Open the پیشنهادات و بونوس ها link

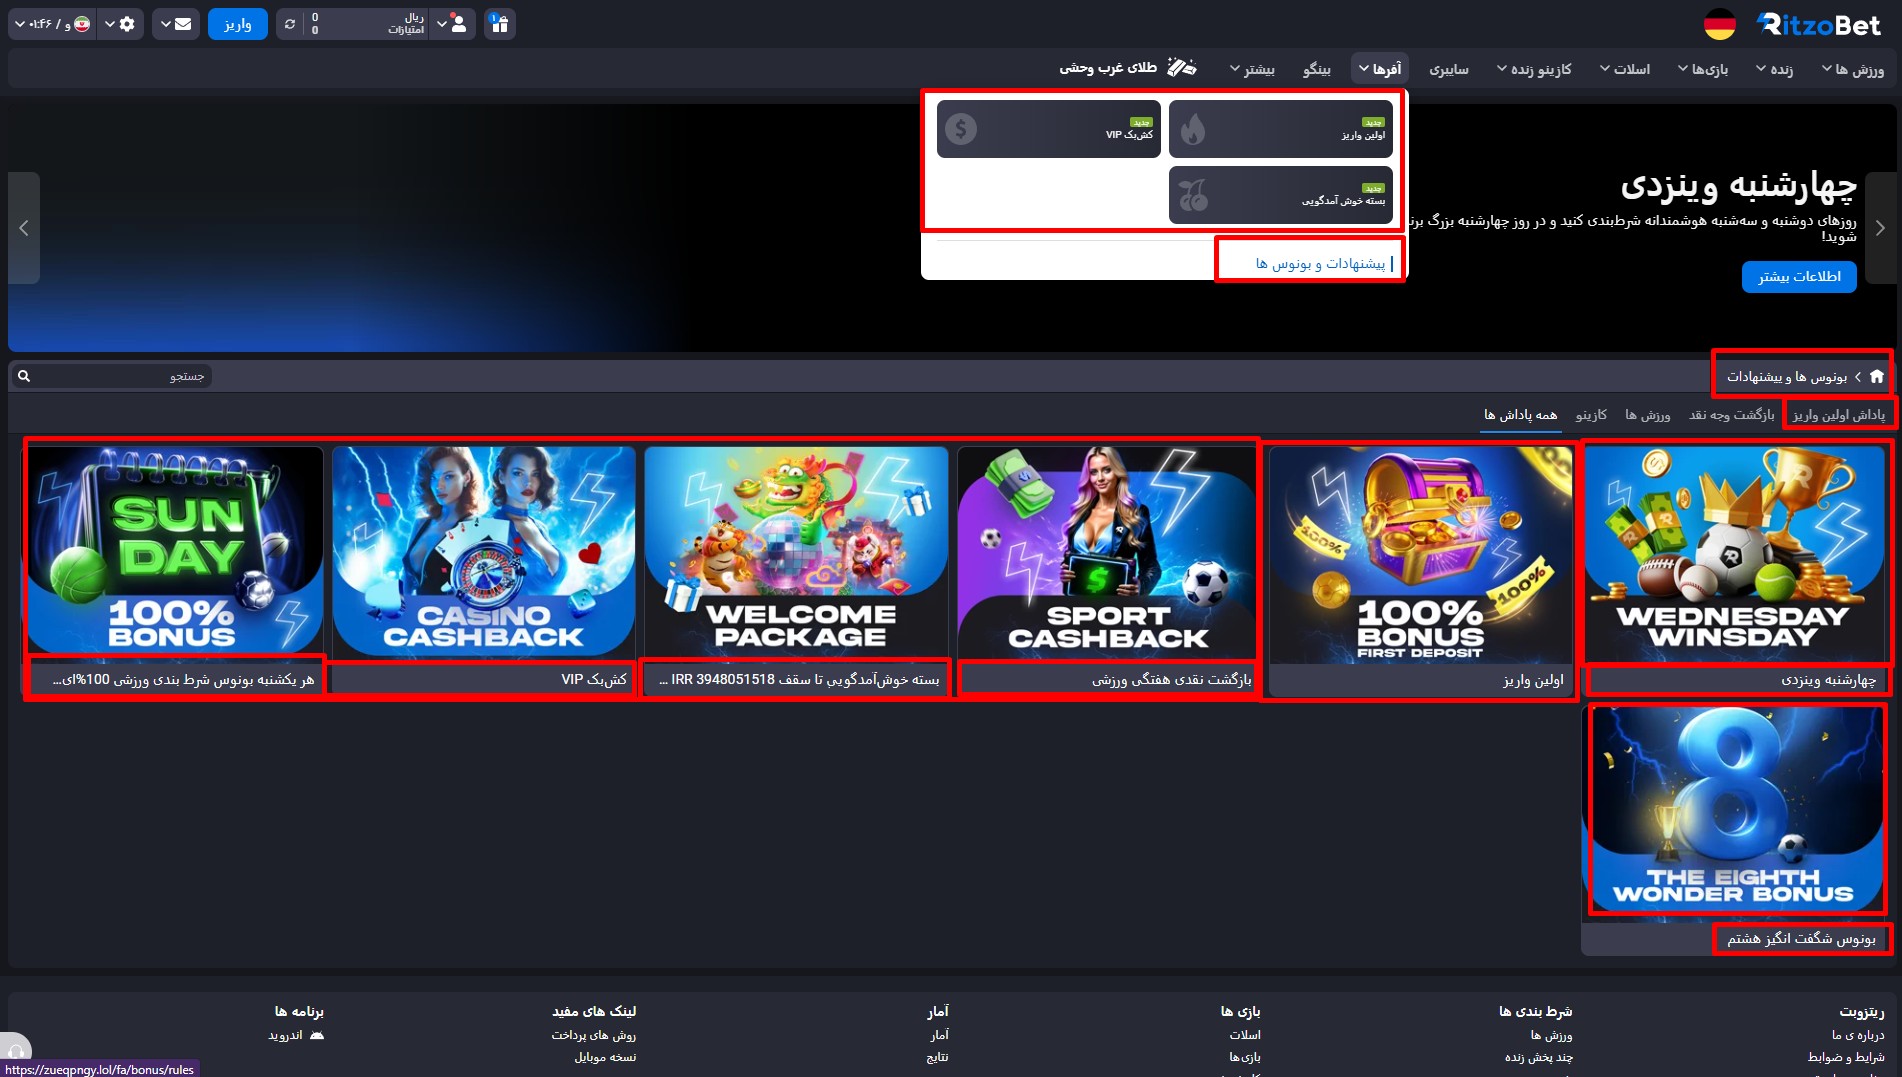(x=1320, y=263)
